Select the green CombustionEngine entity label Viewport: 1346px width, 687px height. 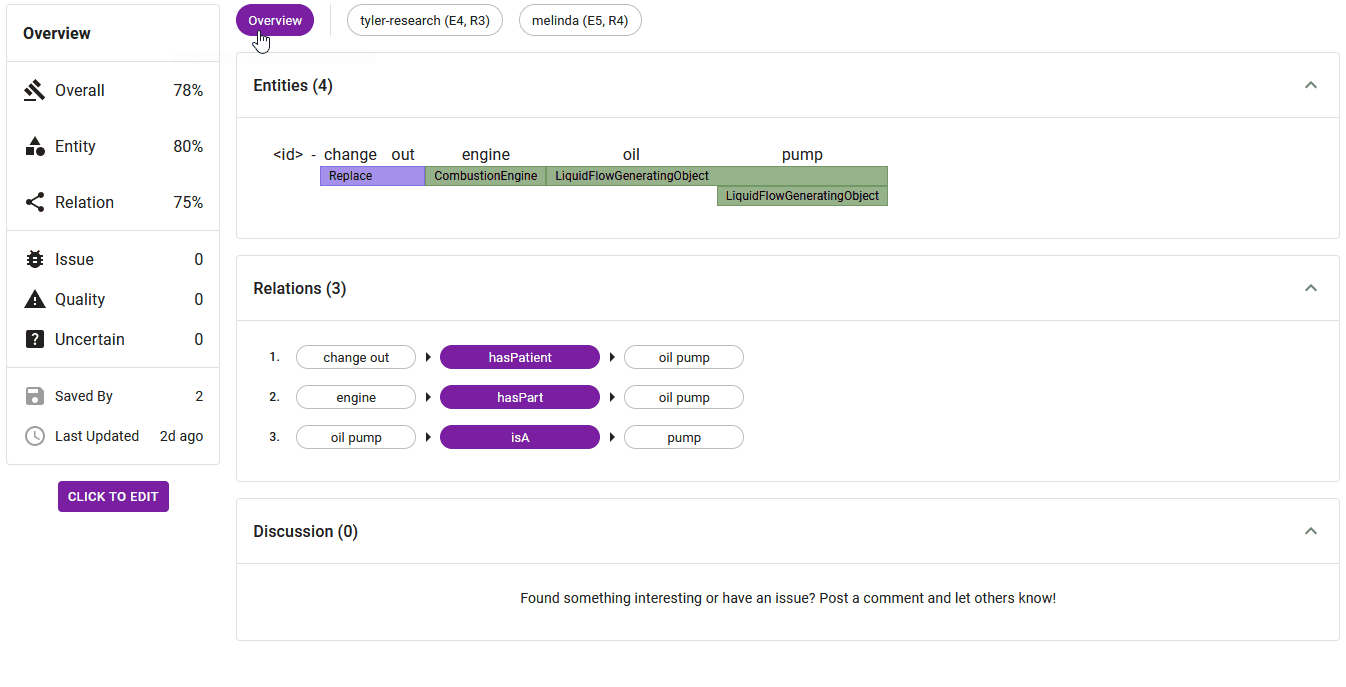tap(485, 176)
